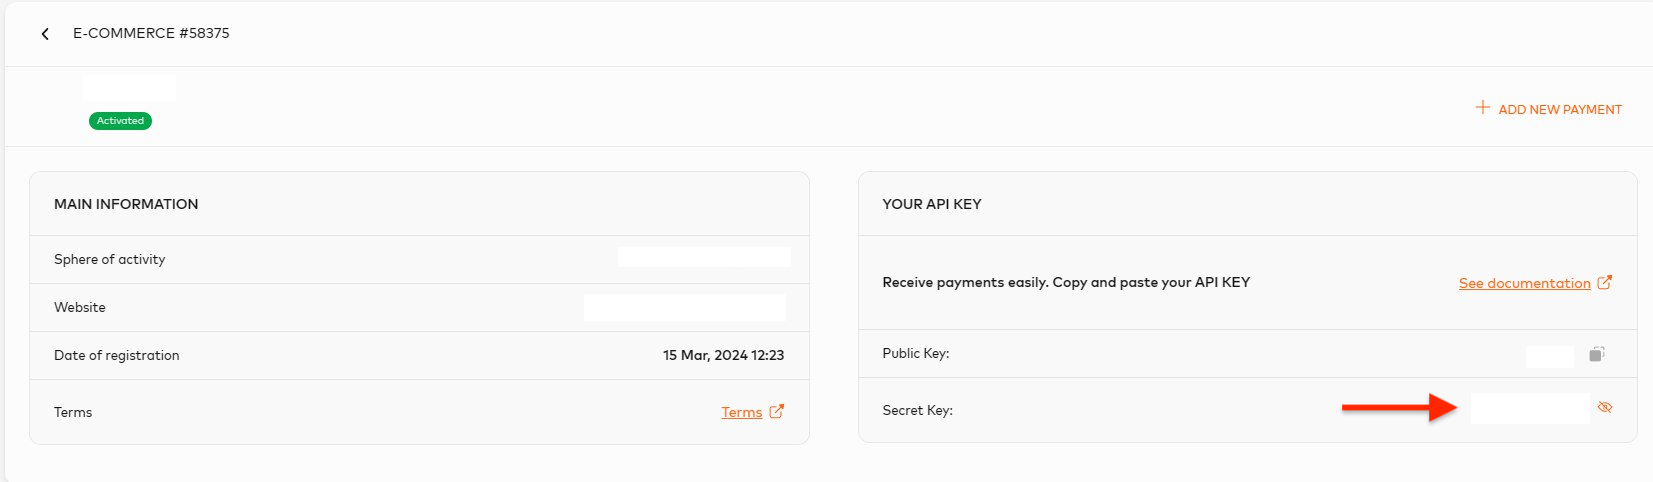Open the See documentation link
Screen dimensions: 1653x482
click(x=1524, y=283)
